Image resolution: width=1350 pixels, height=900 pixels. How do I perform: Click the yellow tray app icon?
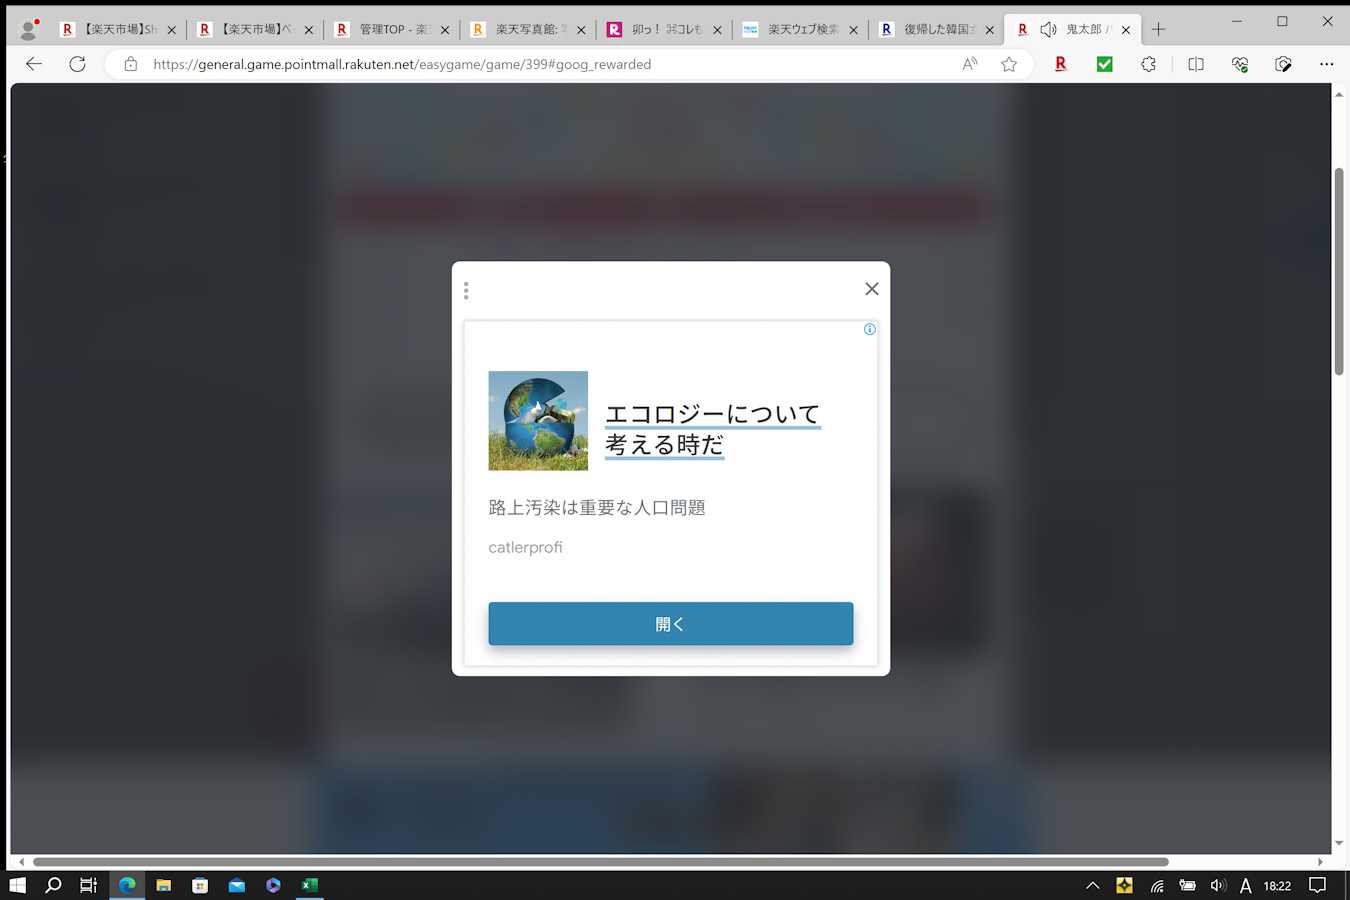[x=1124, y=885]
